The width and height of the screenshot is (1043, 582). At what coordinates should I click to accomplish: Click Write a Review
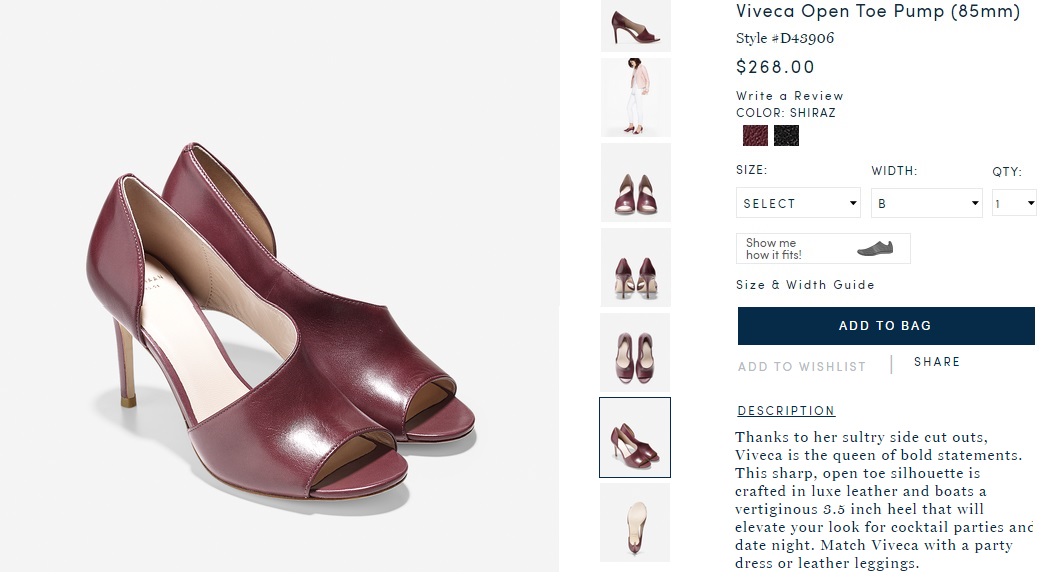point(789,96)
